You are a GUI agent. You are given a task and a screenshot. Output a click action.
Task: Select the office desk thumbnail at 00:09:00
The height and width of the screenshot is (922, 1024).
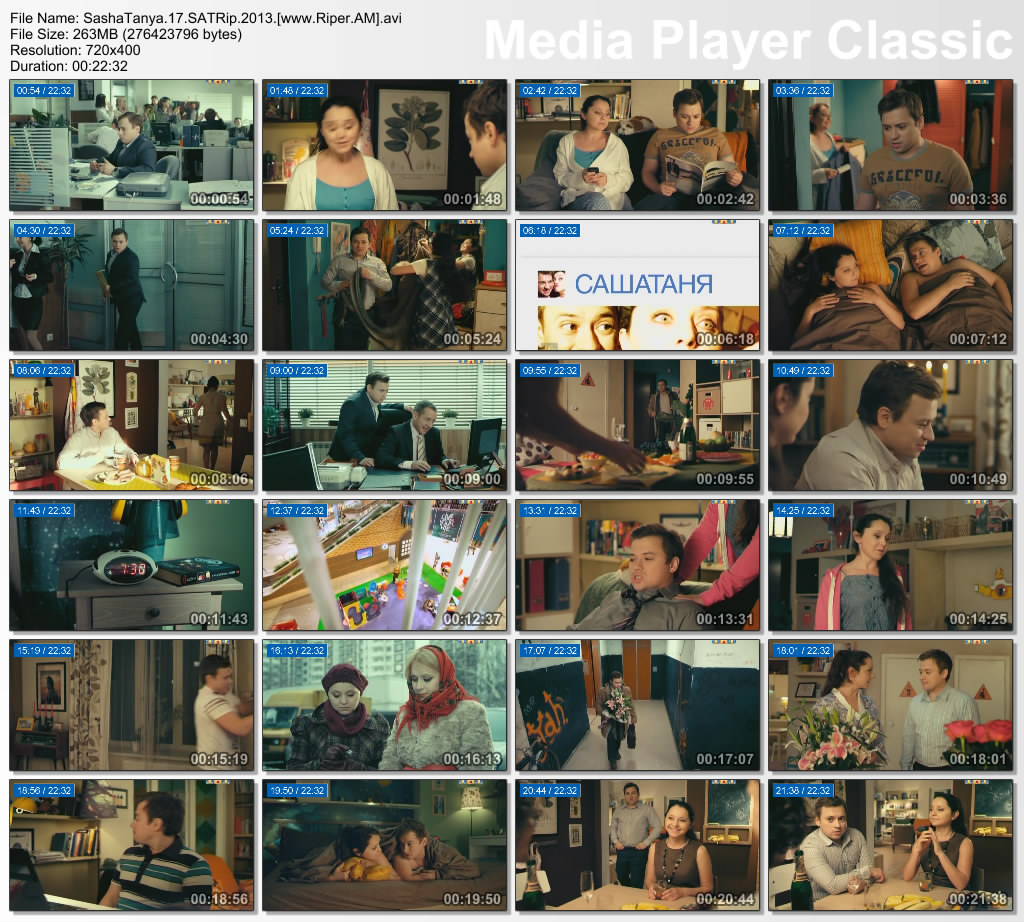click(x=385, y=425)
